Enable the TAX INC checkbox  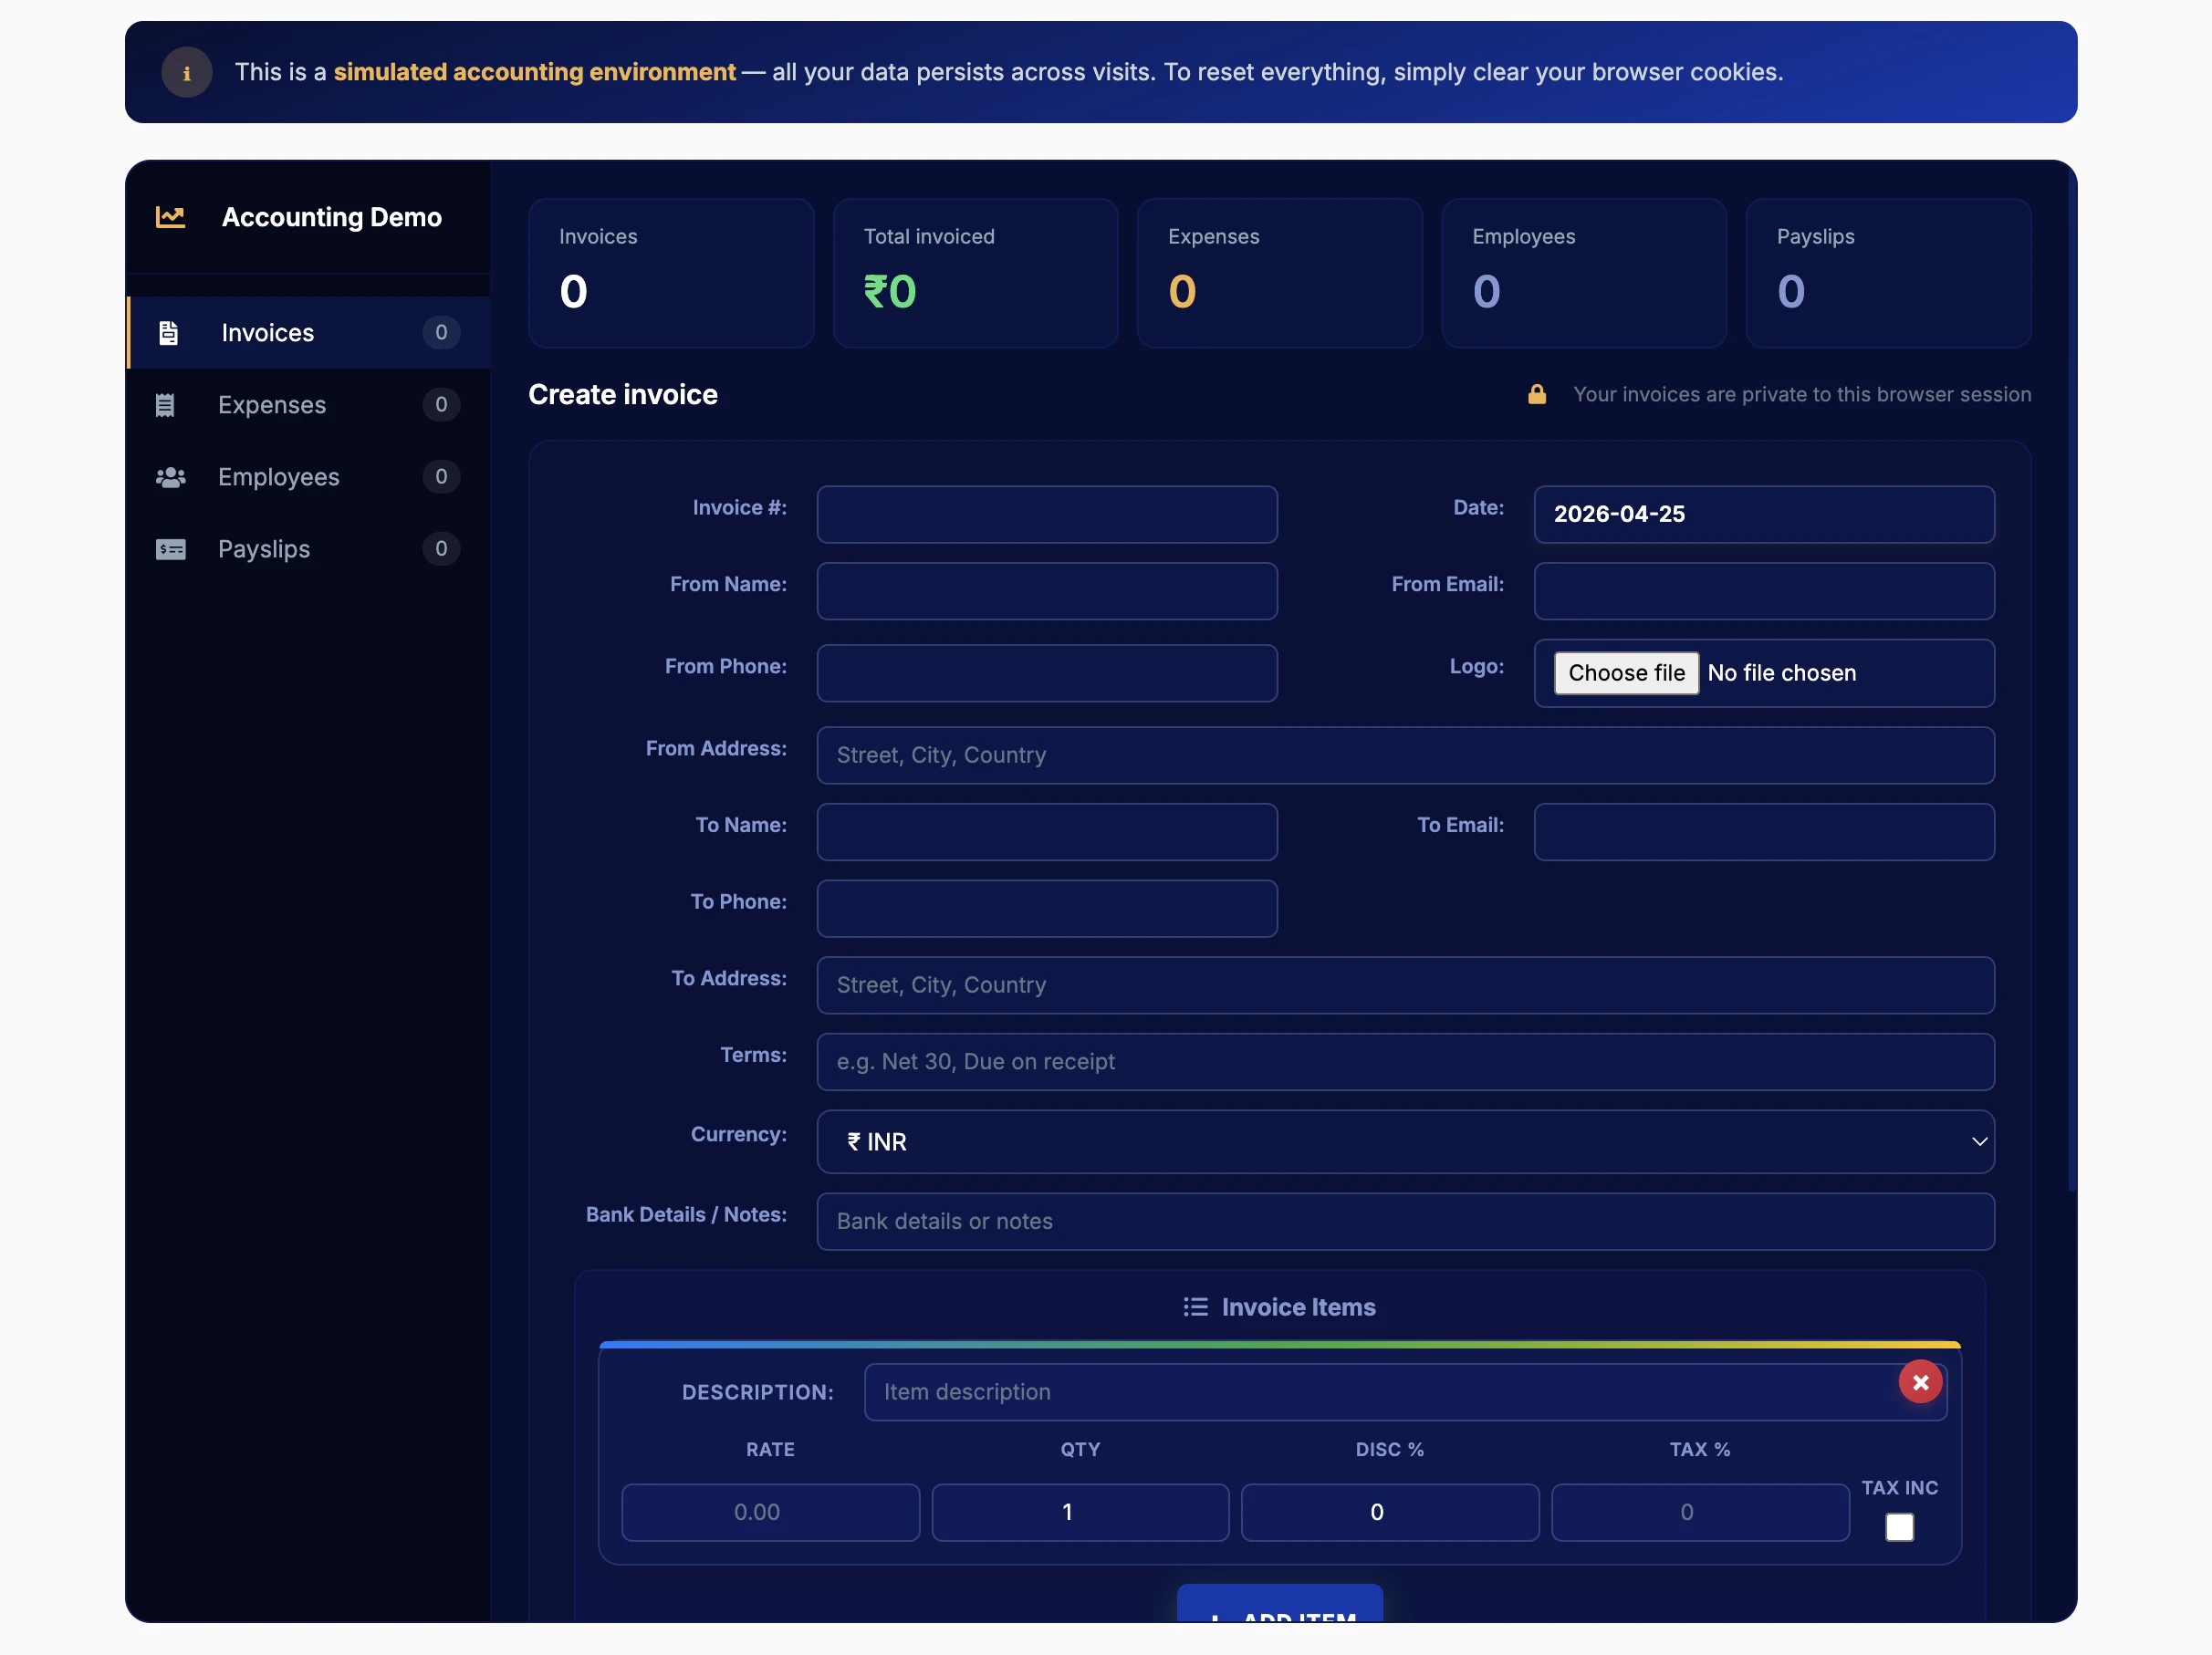point(1900,1528)
